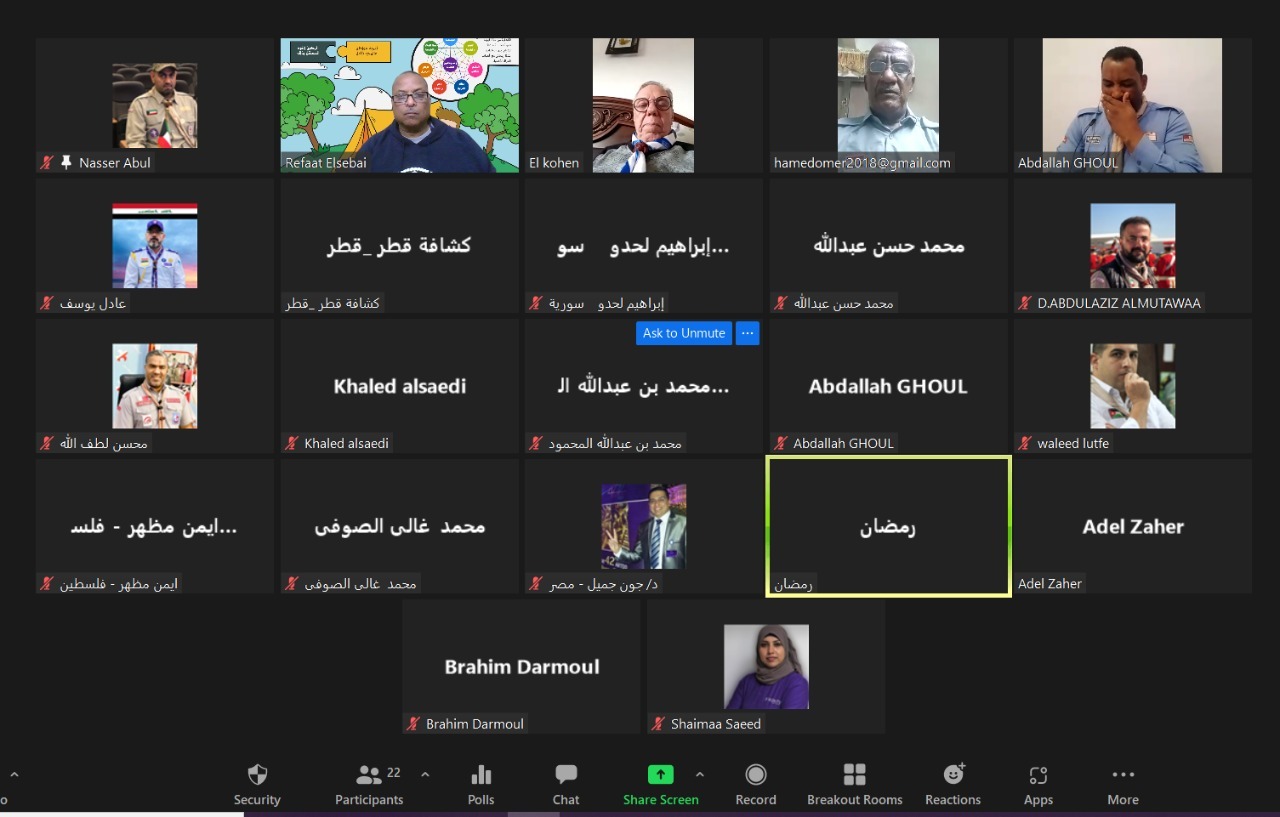Expand the Share Screen options caret

point(699,774)
